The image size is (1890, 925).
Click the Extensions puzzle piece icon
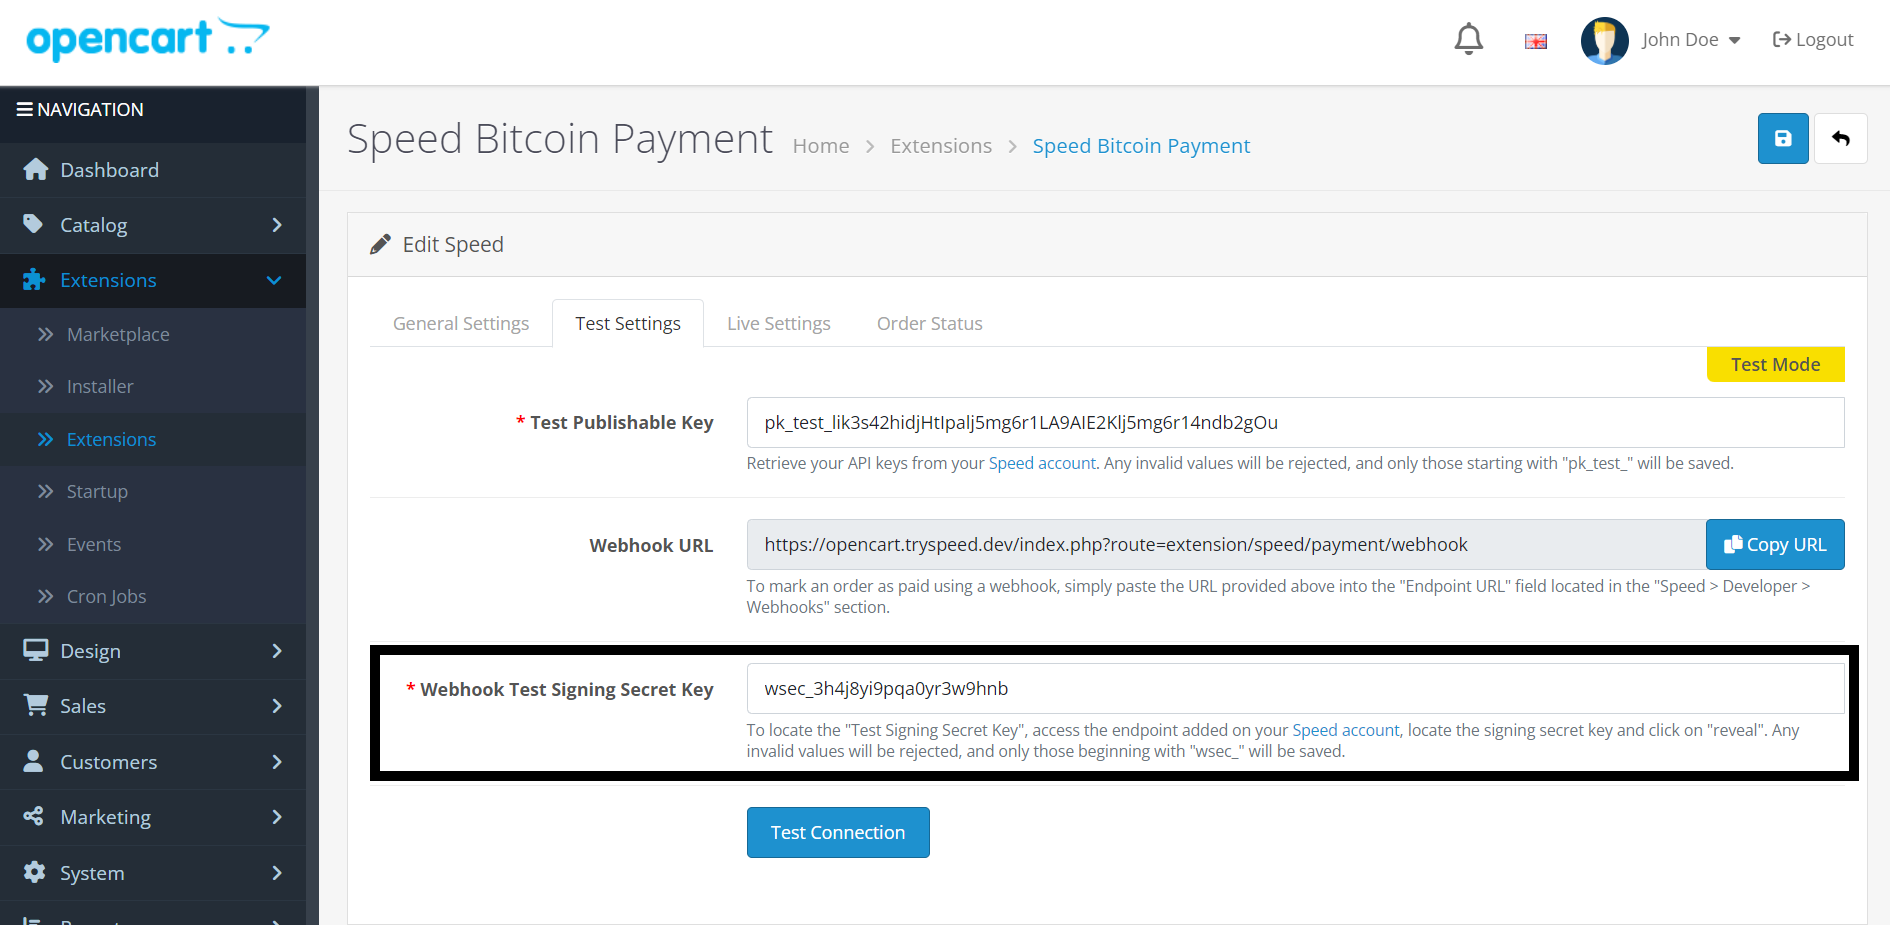(34, 280)
